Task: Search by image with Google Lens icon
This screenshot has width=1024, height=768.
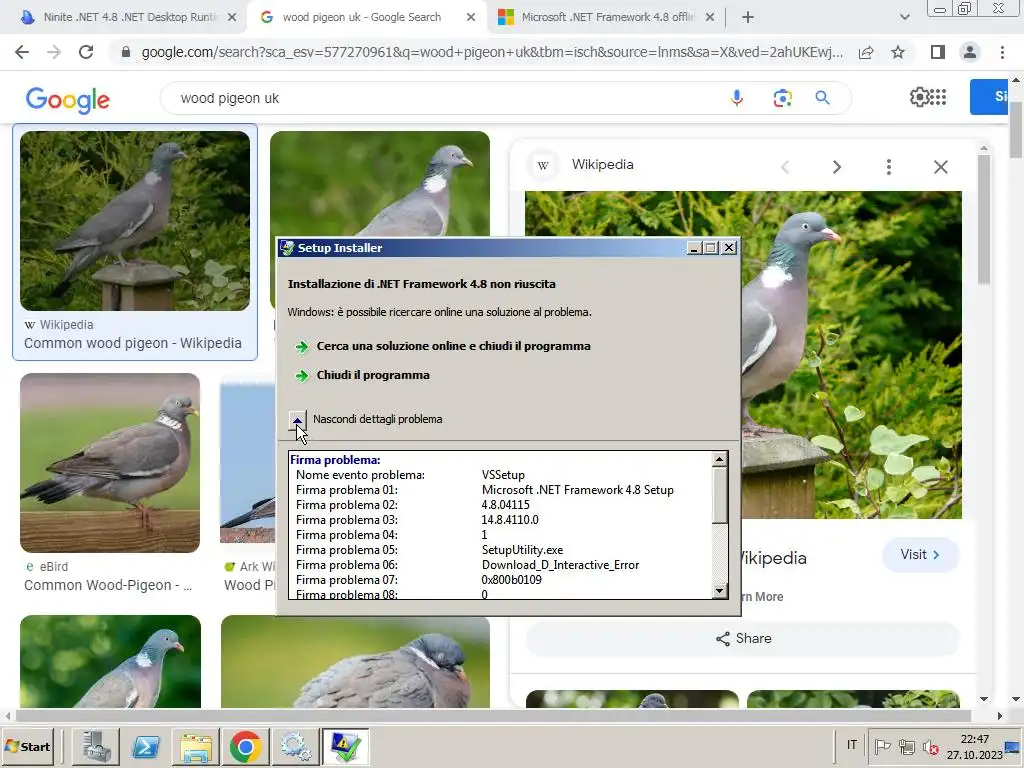Action: coord(782,98)
